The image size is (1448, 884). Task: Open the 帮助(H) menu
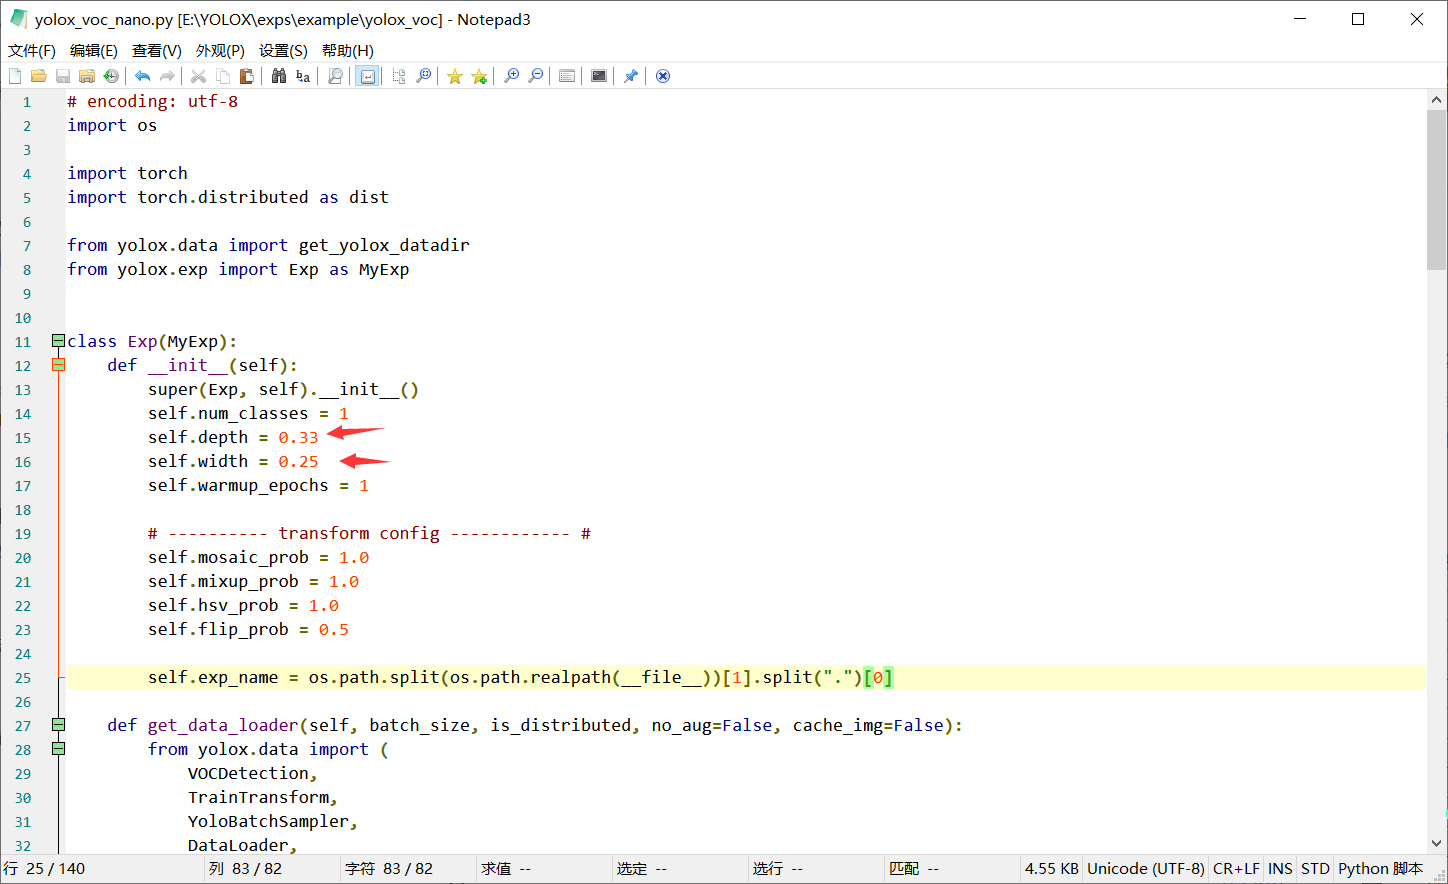(x=348, y=50)
